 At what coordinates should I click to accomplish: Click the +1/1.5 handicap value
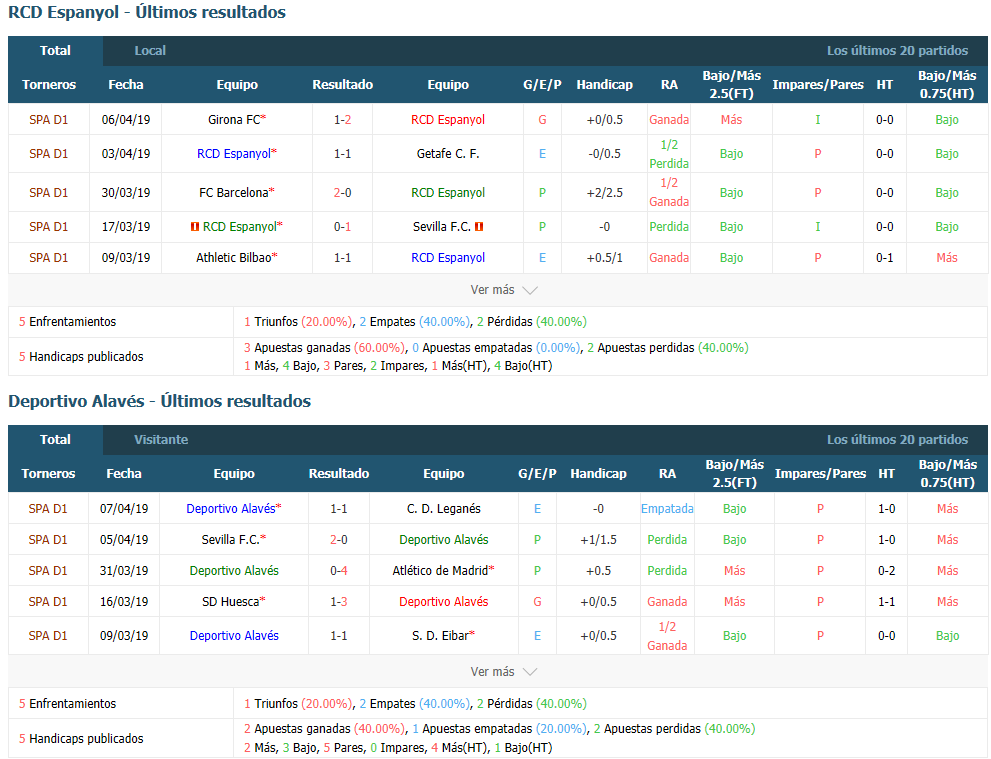[599, 540]
